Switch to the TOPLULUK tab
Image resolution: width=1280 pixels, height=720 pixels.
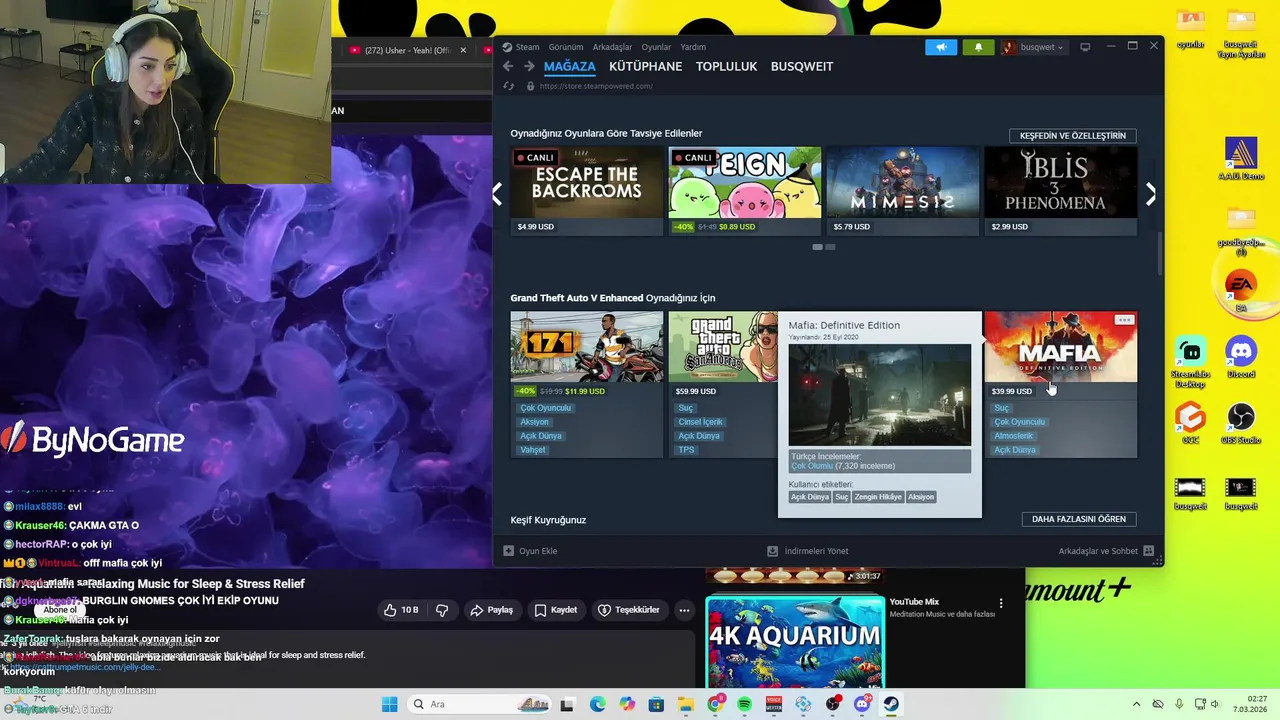pos(726,66)
